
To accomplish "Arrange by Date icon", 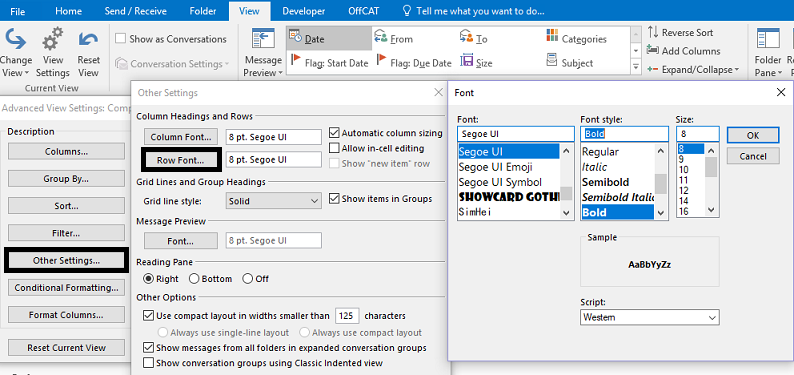I will point(296,38).
